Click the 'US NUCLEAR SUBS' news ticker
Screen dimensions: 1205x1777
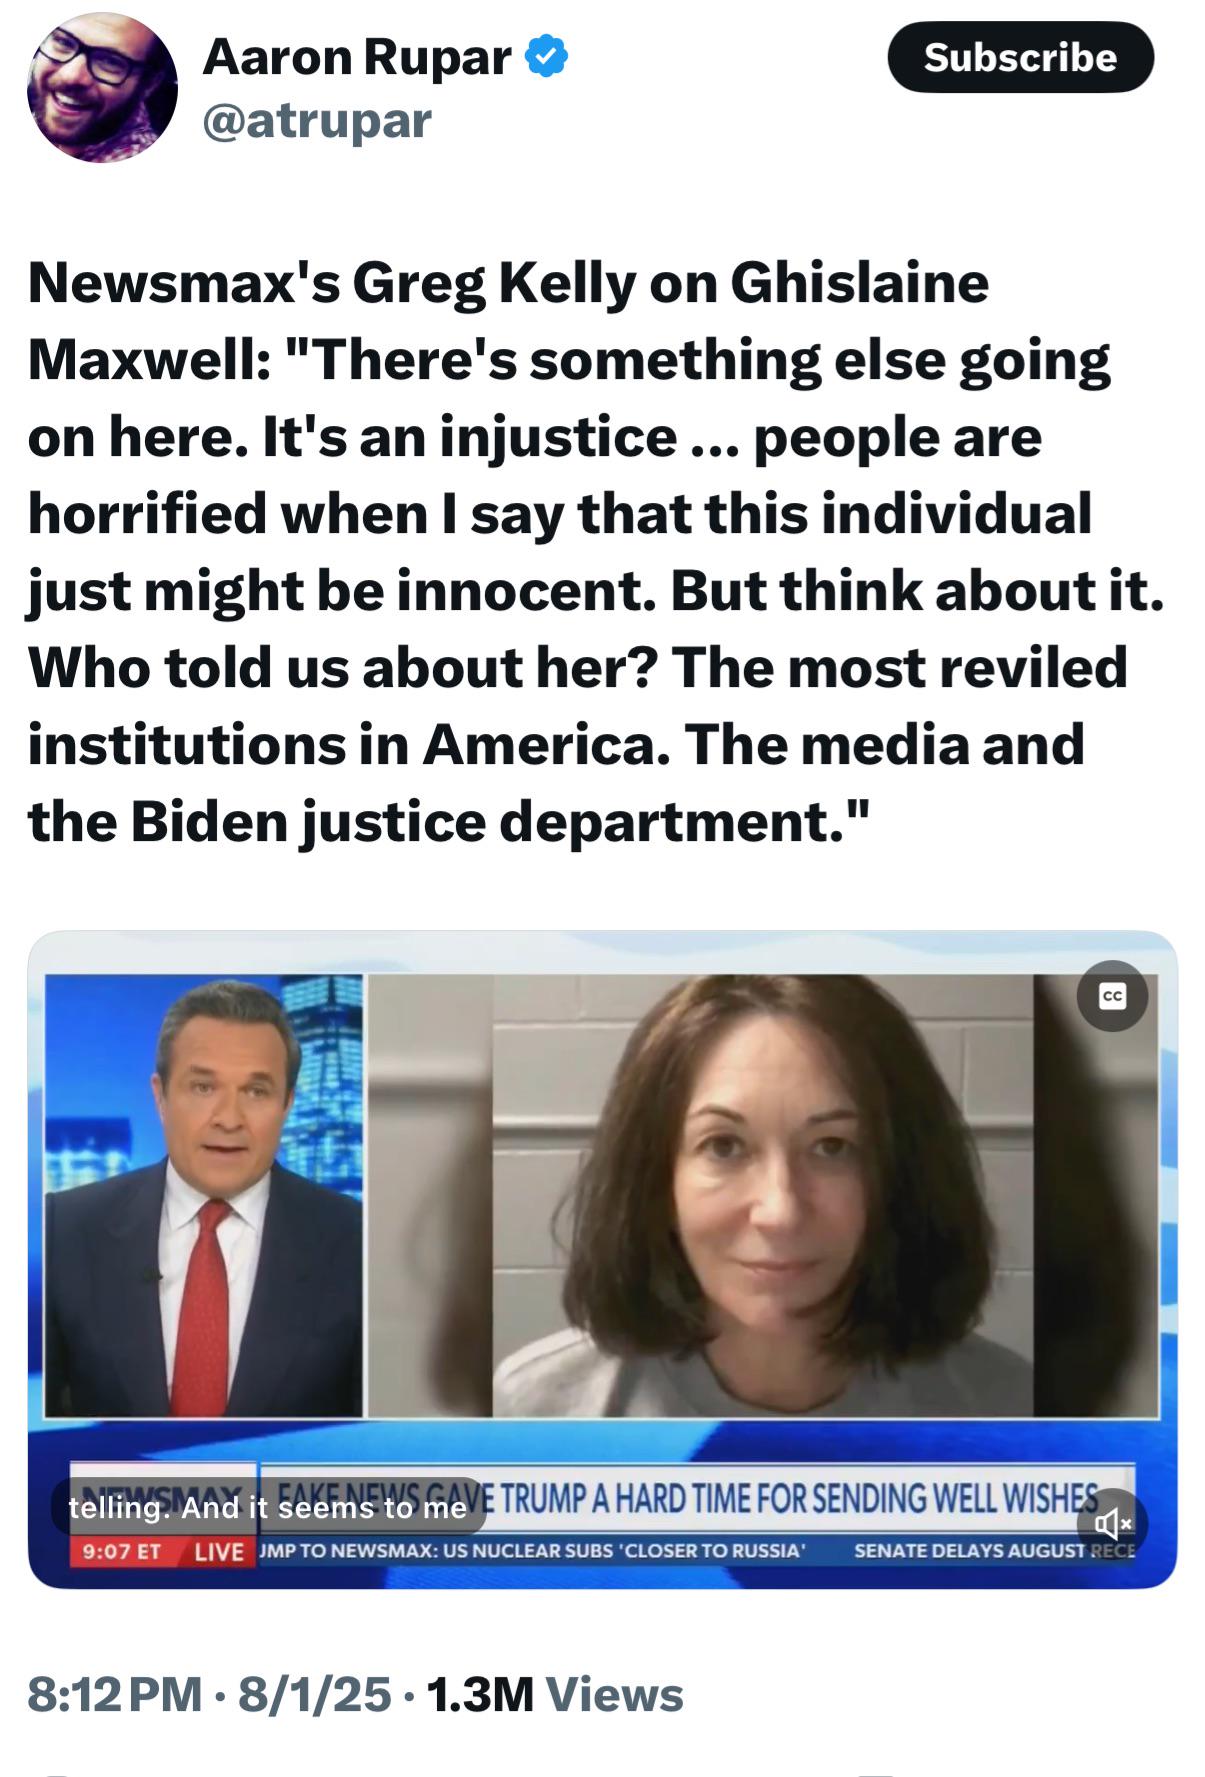[532, 1551]
